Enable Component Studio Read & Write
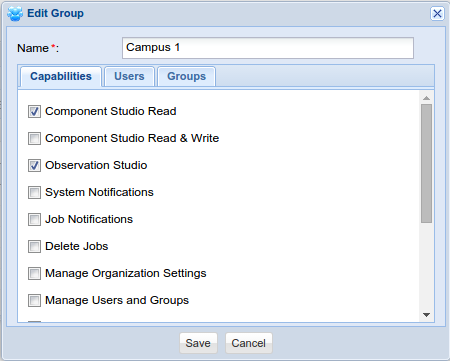Screen dimensions: 450x361 34,138
